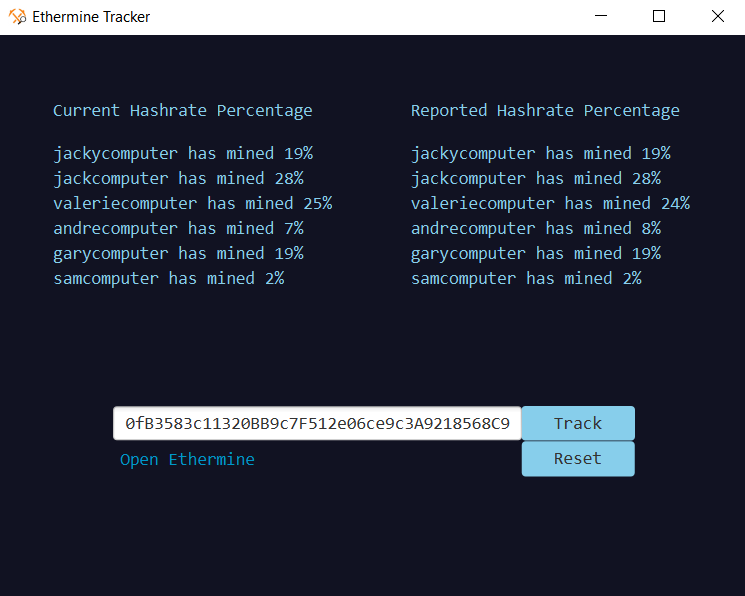Click the Track button
The height and width of the screenshot is (596, 745).
578,423
